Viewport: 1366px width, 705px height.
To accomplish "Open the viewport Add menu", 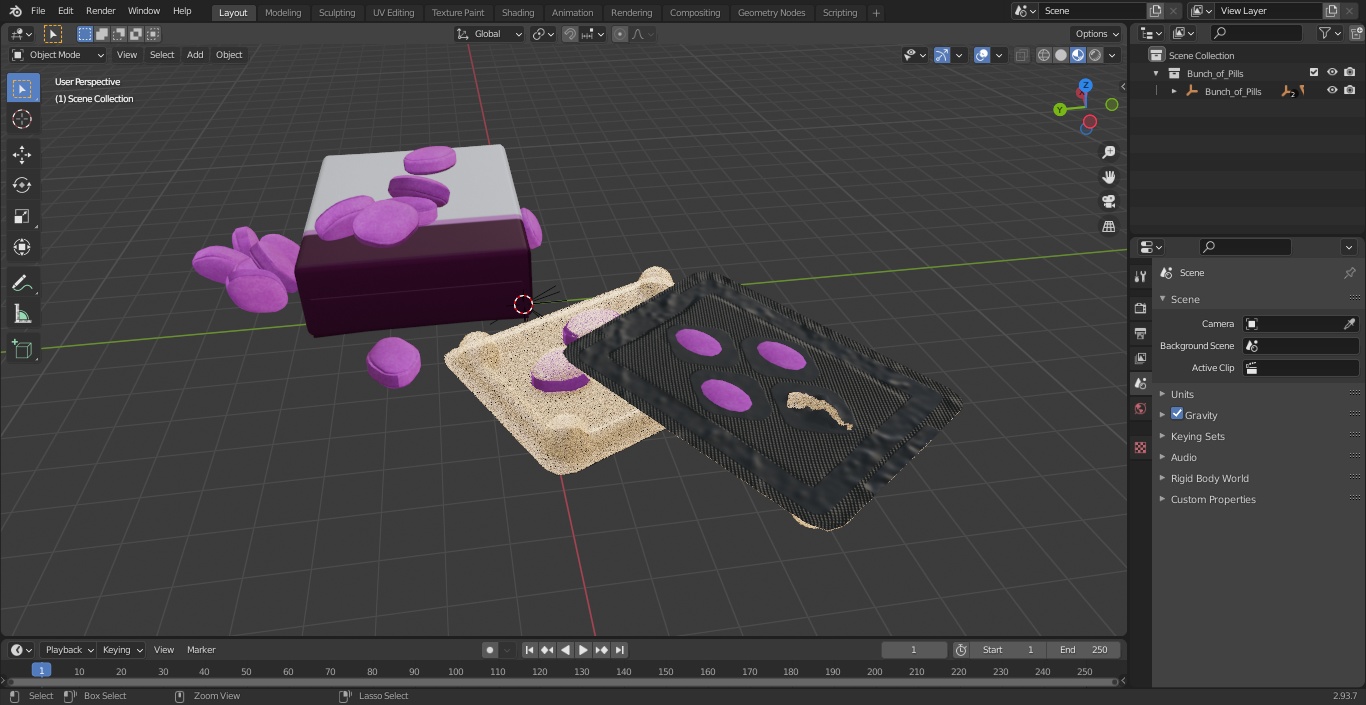I will pos(195,55).
